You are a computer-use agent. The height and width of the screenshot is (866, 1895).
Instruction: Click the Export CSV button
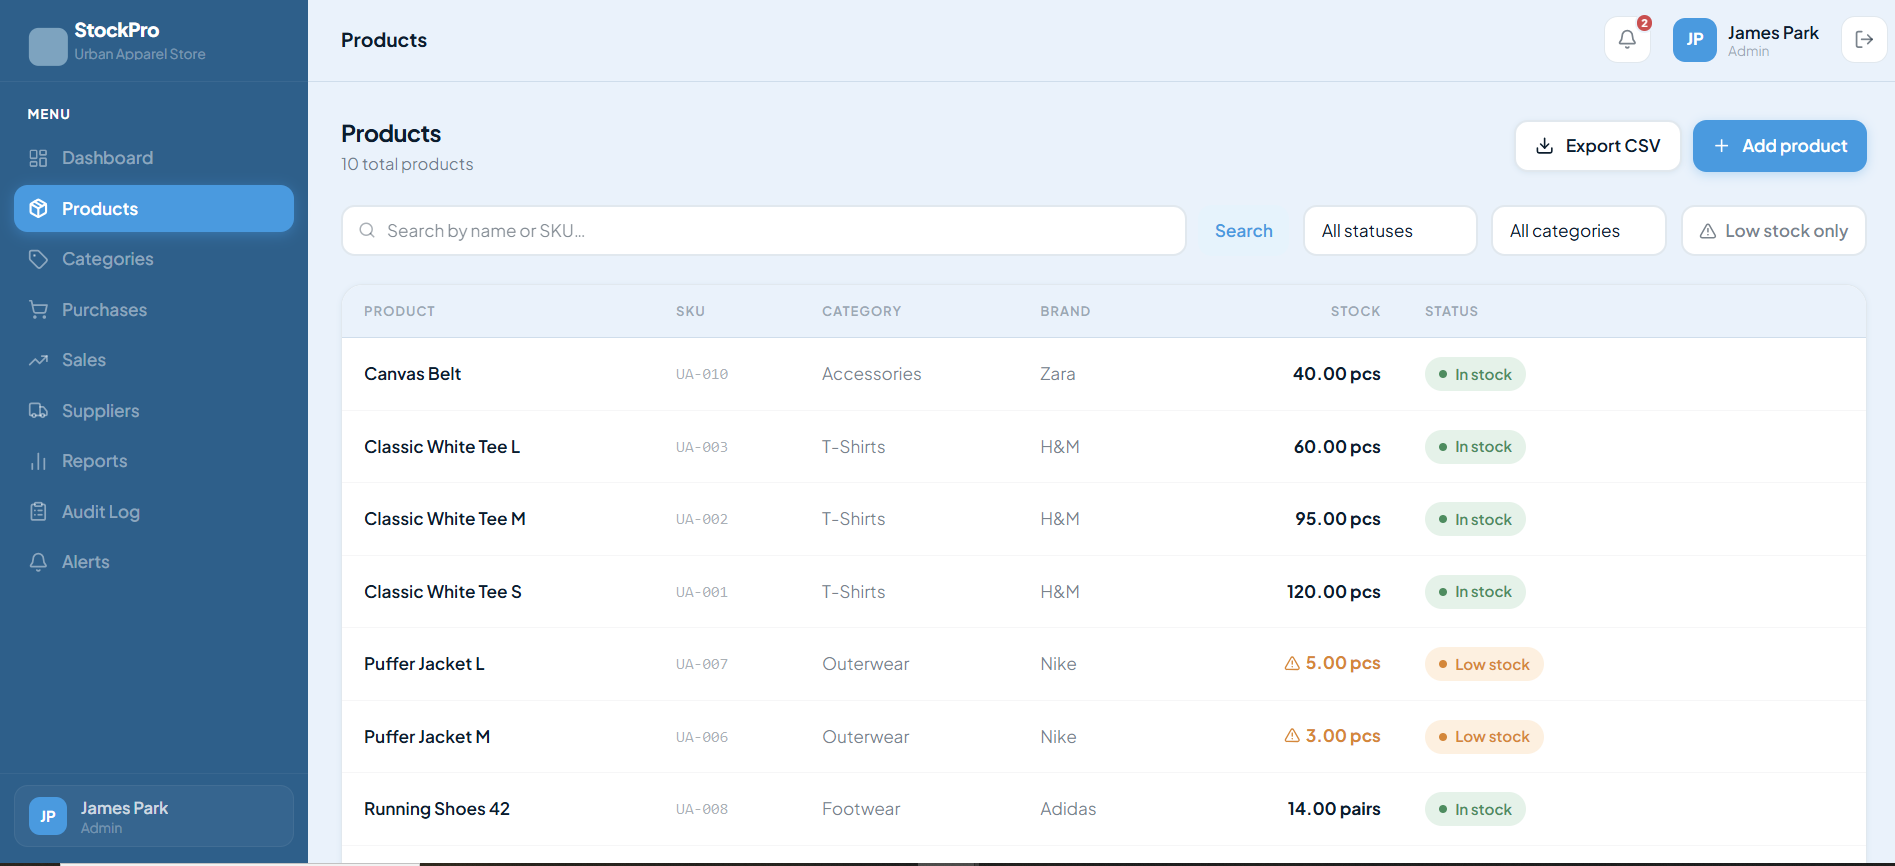point(1597,146)
